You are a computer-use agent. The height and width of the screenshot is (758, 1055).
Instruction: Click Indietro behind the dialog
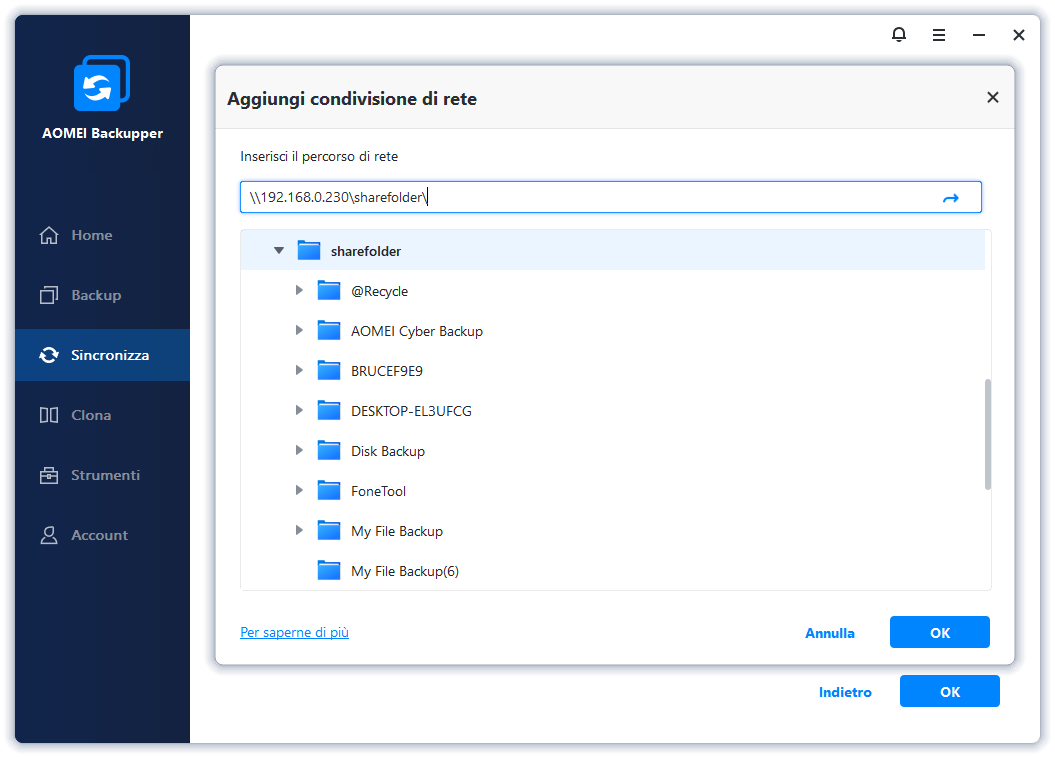845,692
